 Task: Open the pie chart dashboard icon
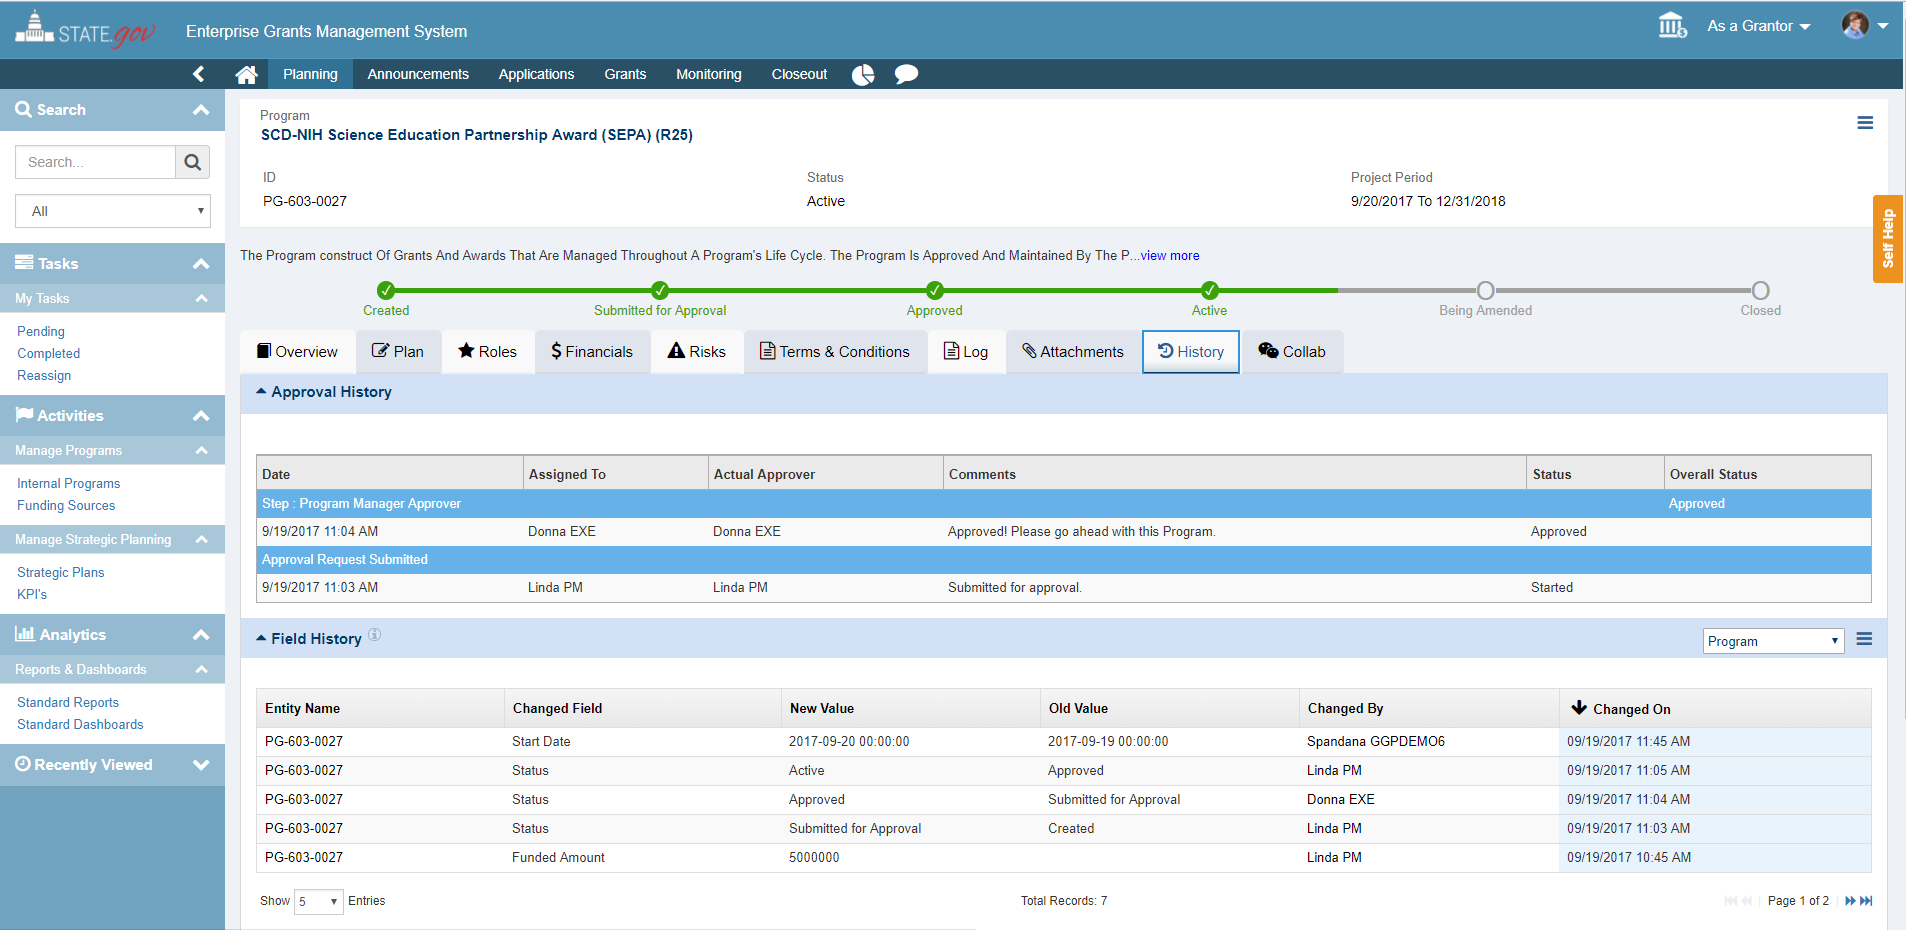click(x=863, y=74)
